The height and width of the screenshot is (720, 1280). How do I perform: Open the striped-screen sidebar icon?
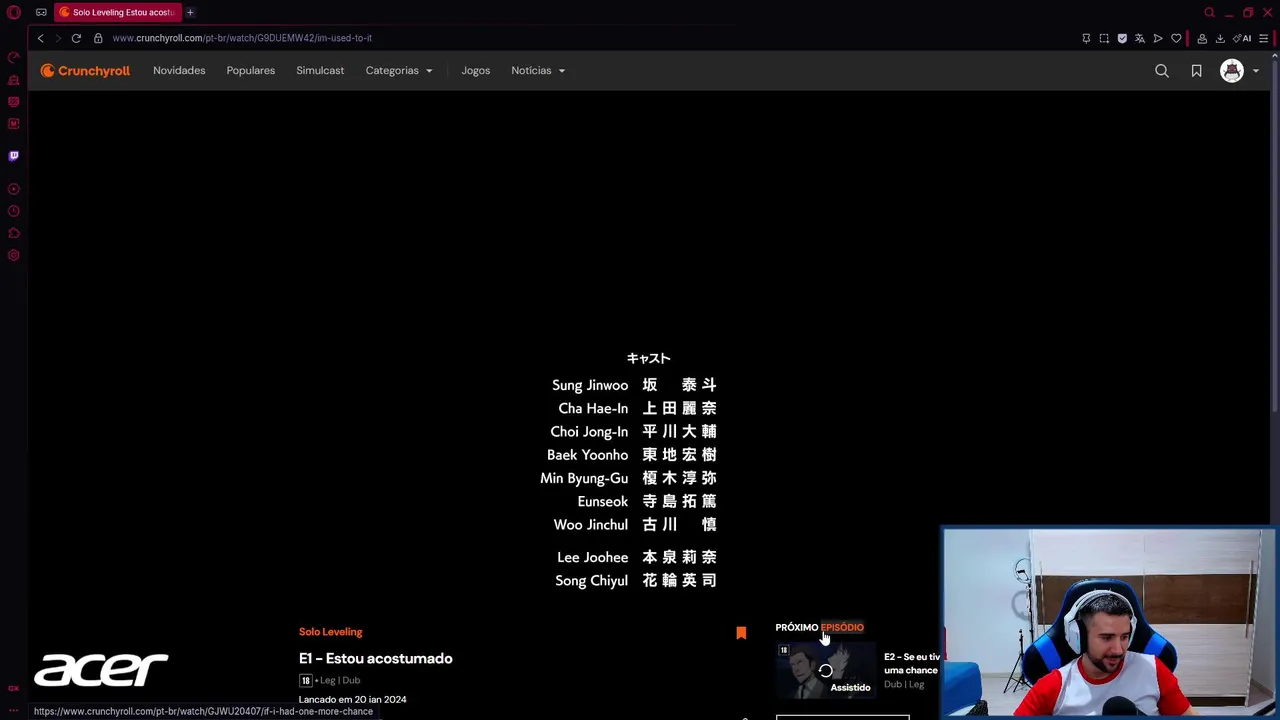pos(14,102)
